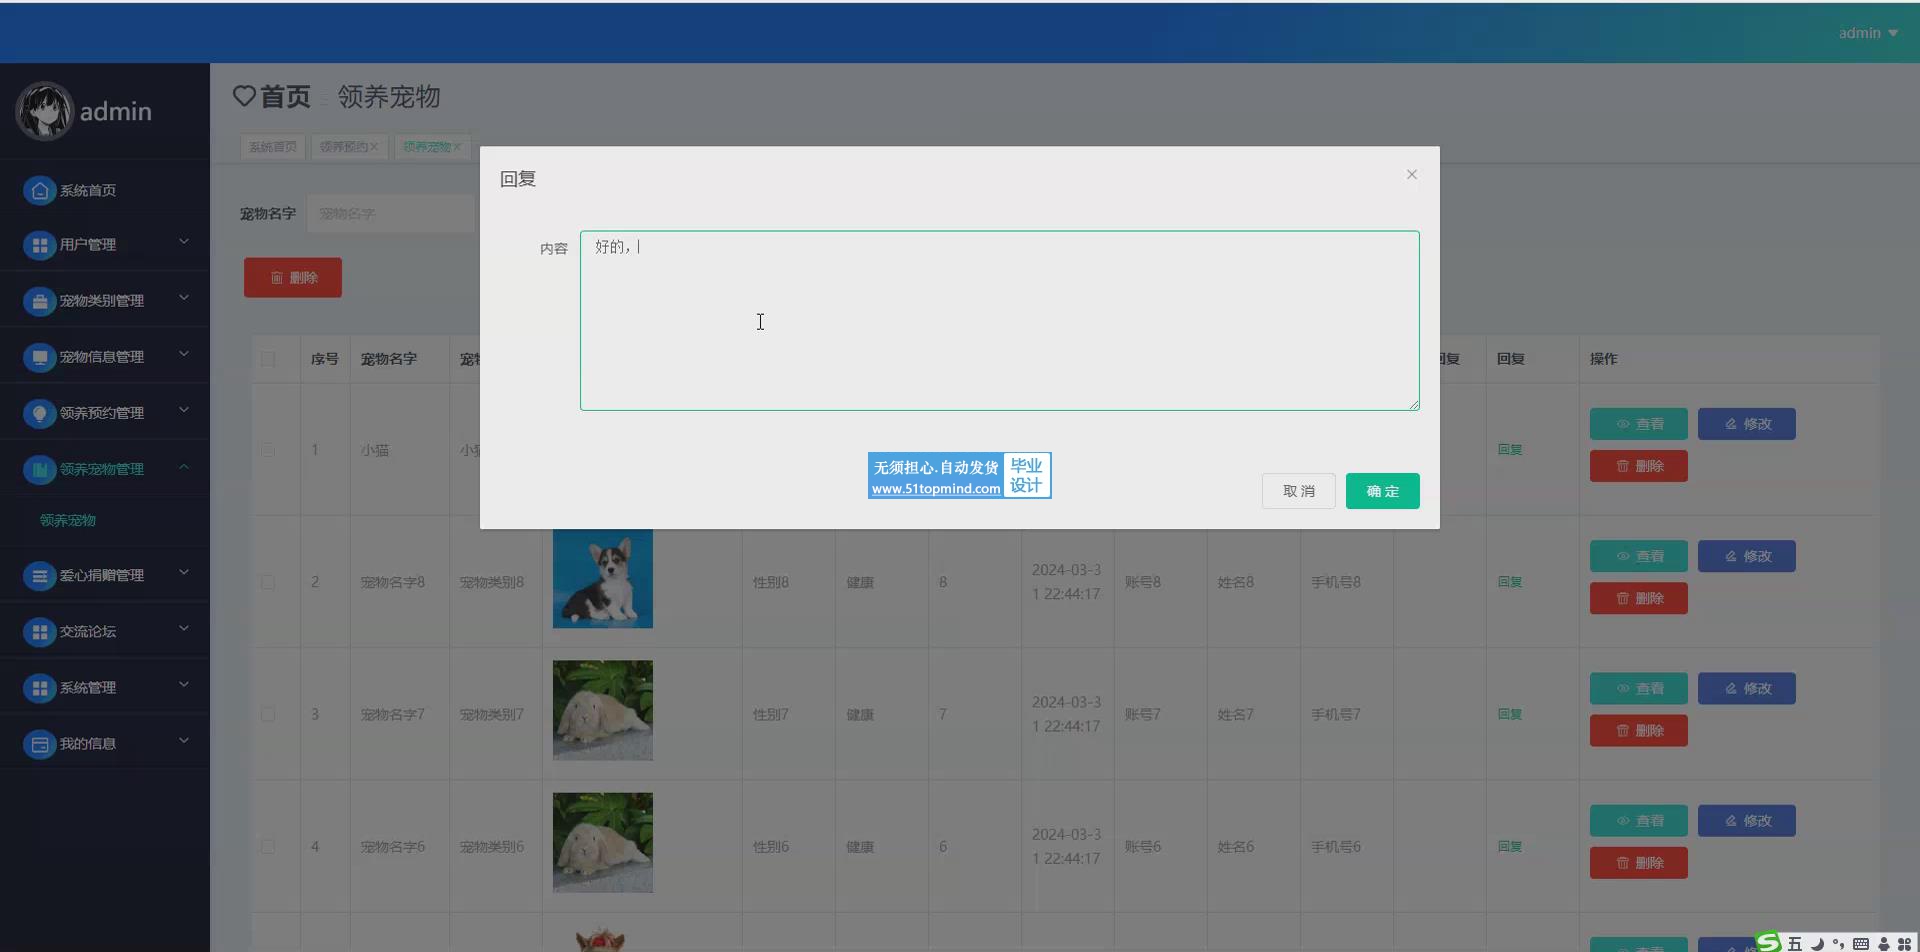
Task: Click the person icon in input toolbar
Action: point(1883,944)
